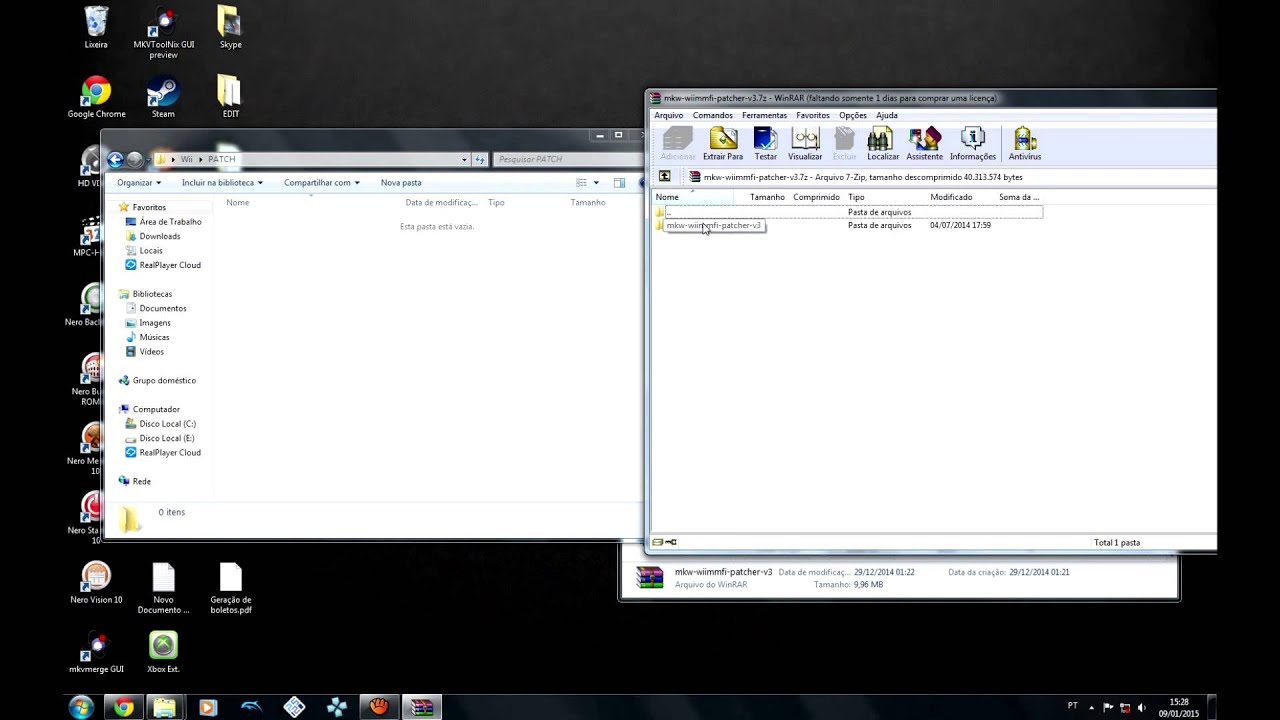This screenshot has width=1280, height=720.
Task: Open the Arquivo menu in WinRAR
Action: [669, 115]
